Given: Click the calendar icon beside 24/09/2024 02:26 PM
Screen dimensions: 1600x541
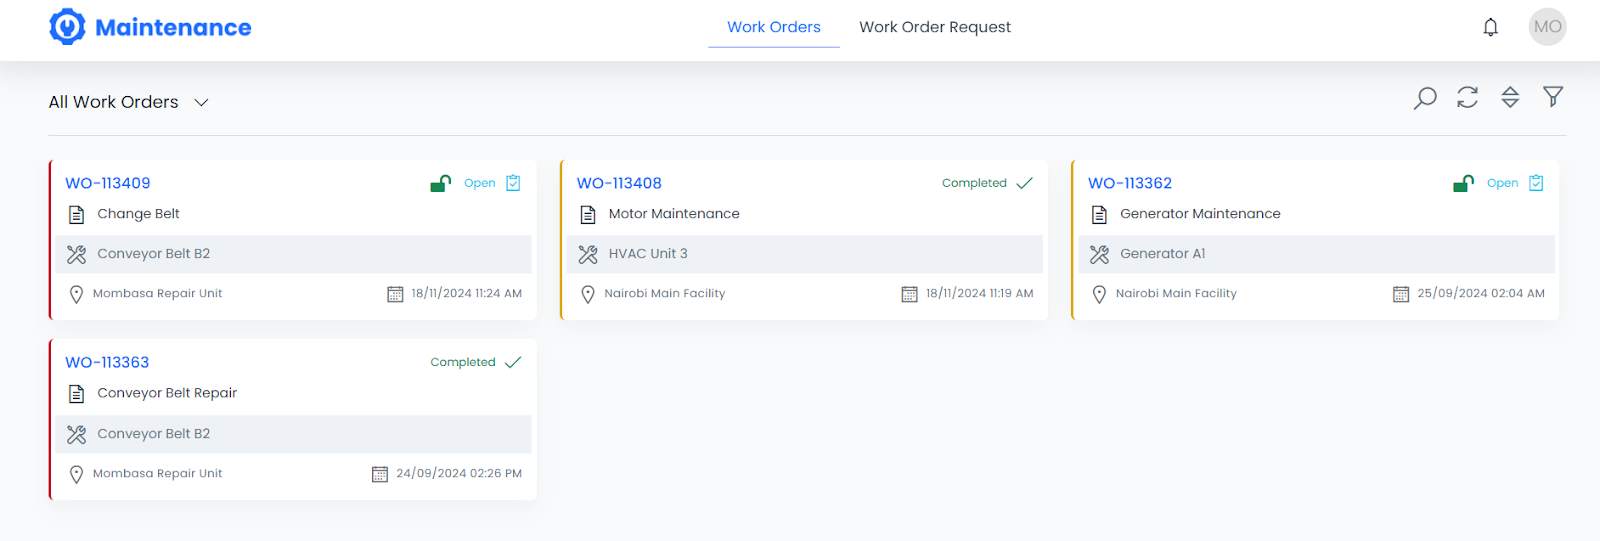Looking at the screenshot, I should pyautogui.click(x=380, y=474).
